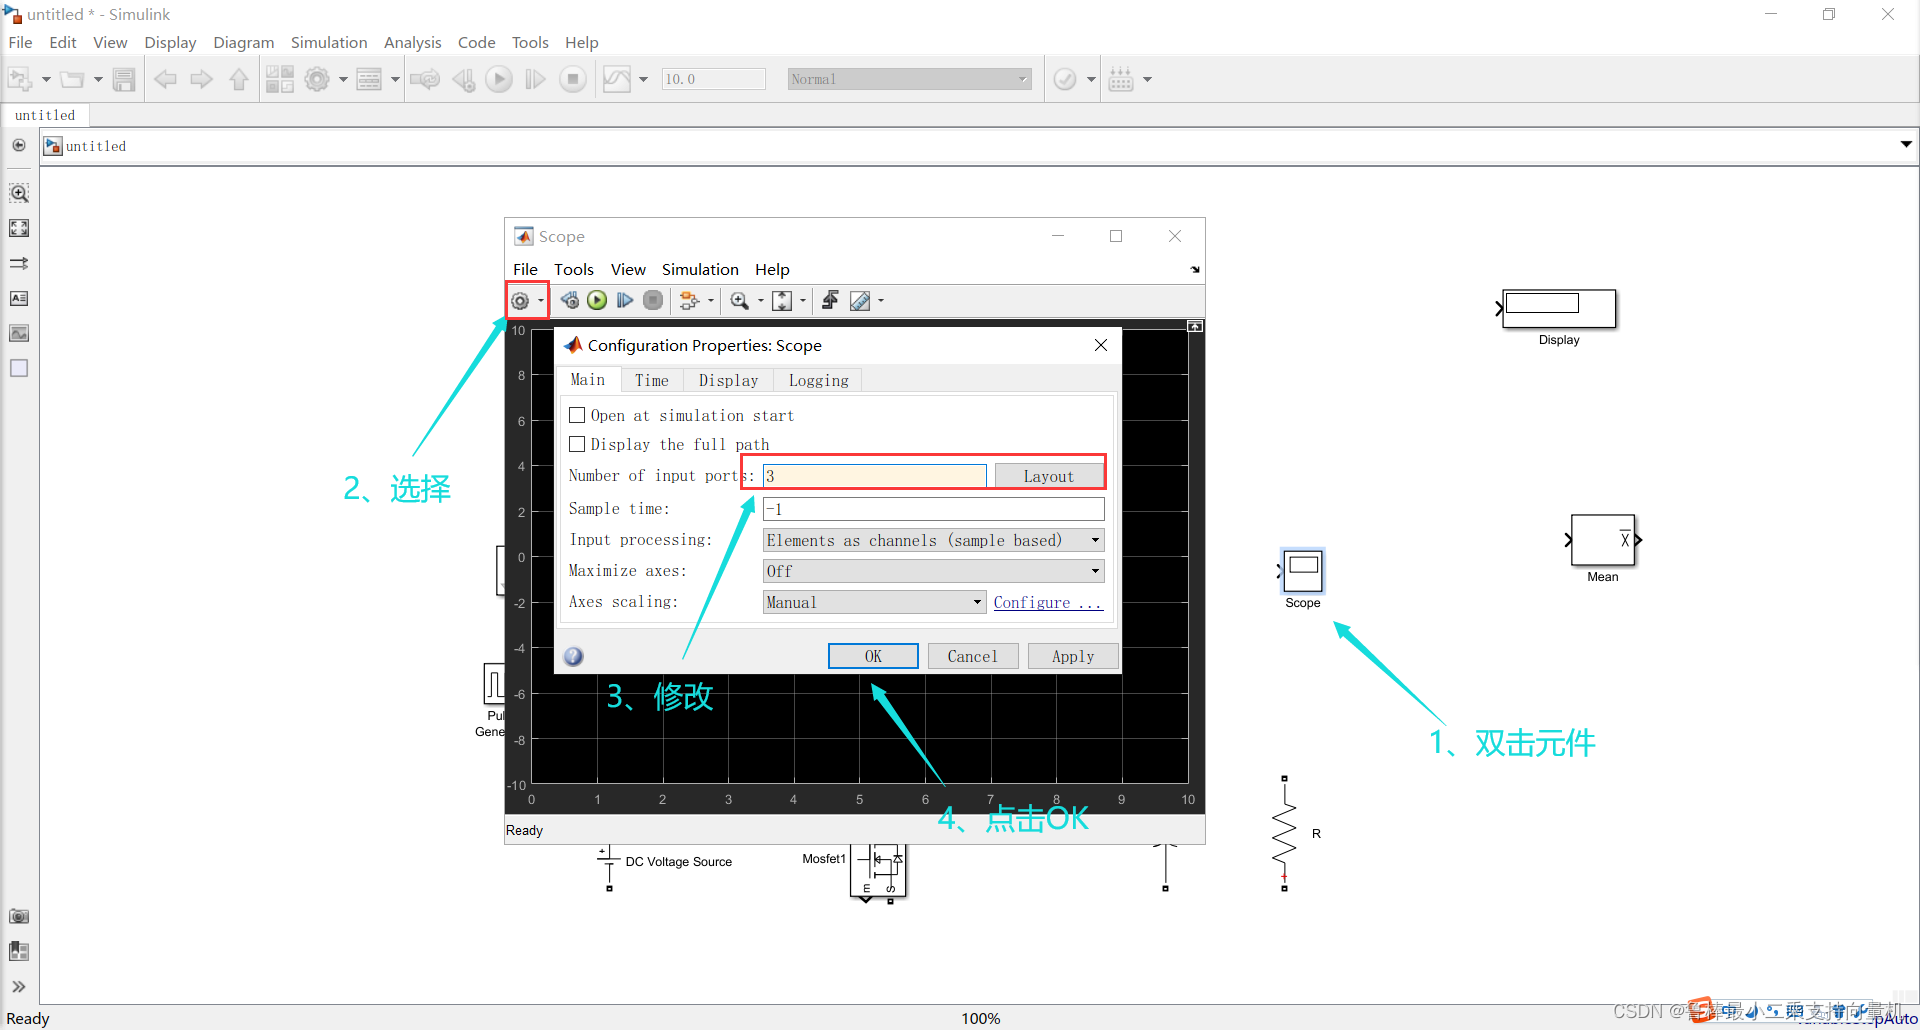Click fit to view in left palette

pyautogui.click(x=19, y=228)
